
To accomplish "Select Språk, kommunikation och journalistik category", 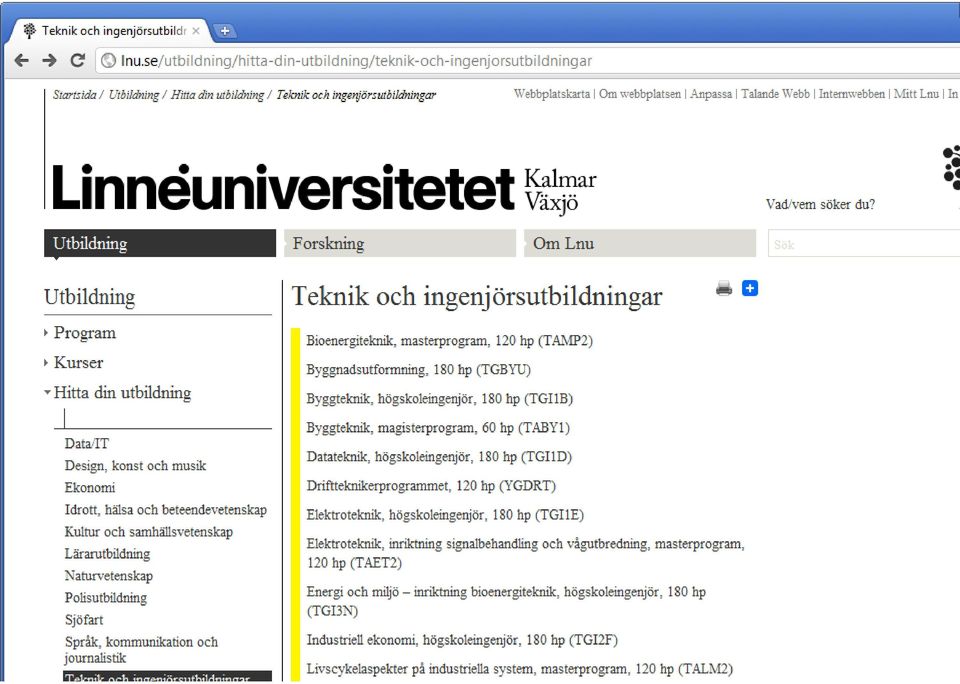I will click(141, 650).
